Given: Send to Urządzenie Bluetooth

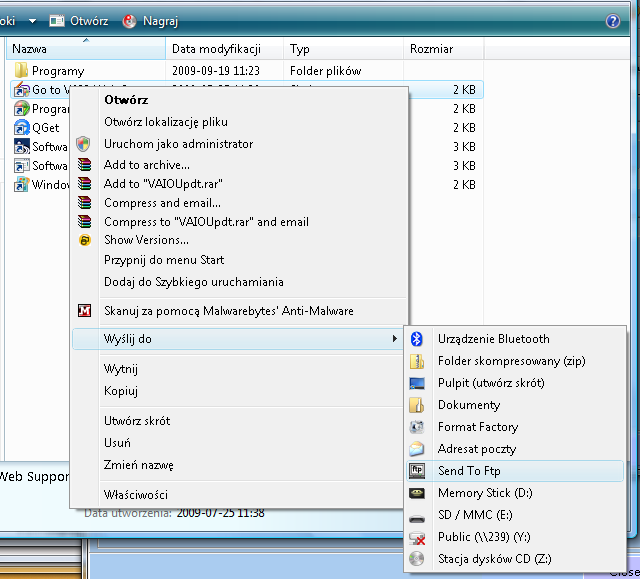Looking at the screenshot, I should (515, 339).
